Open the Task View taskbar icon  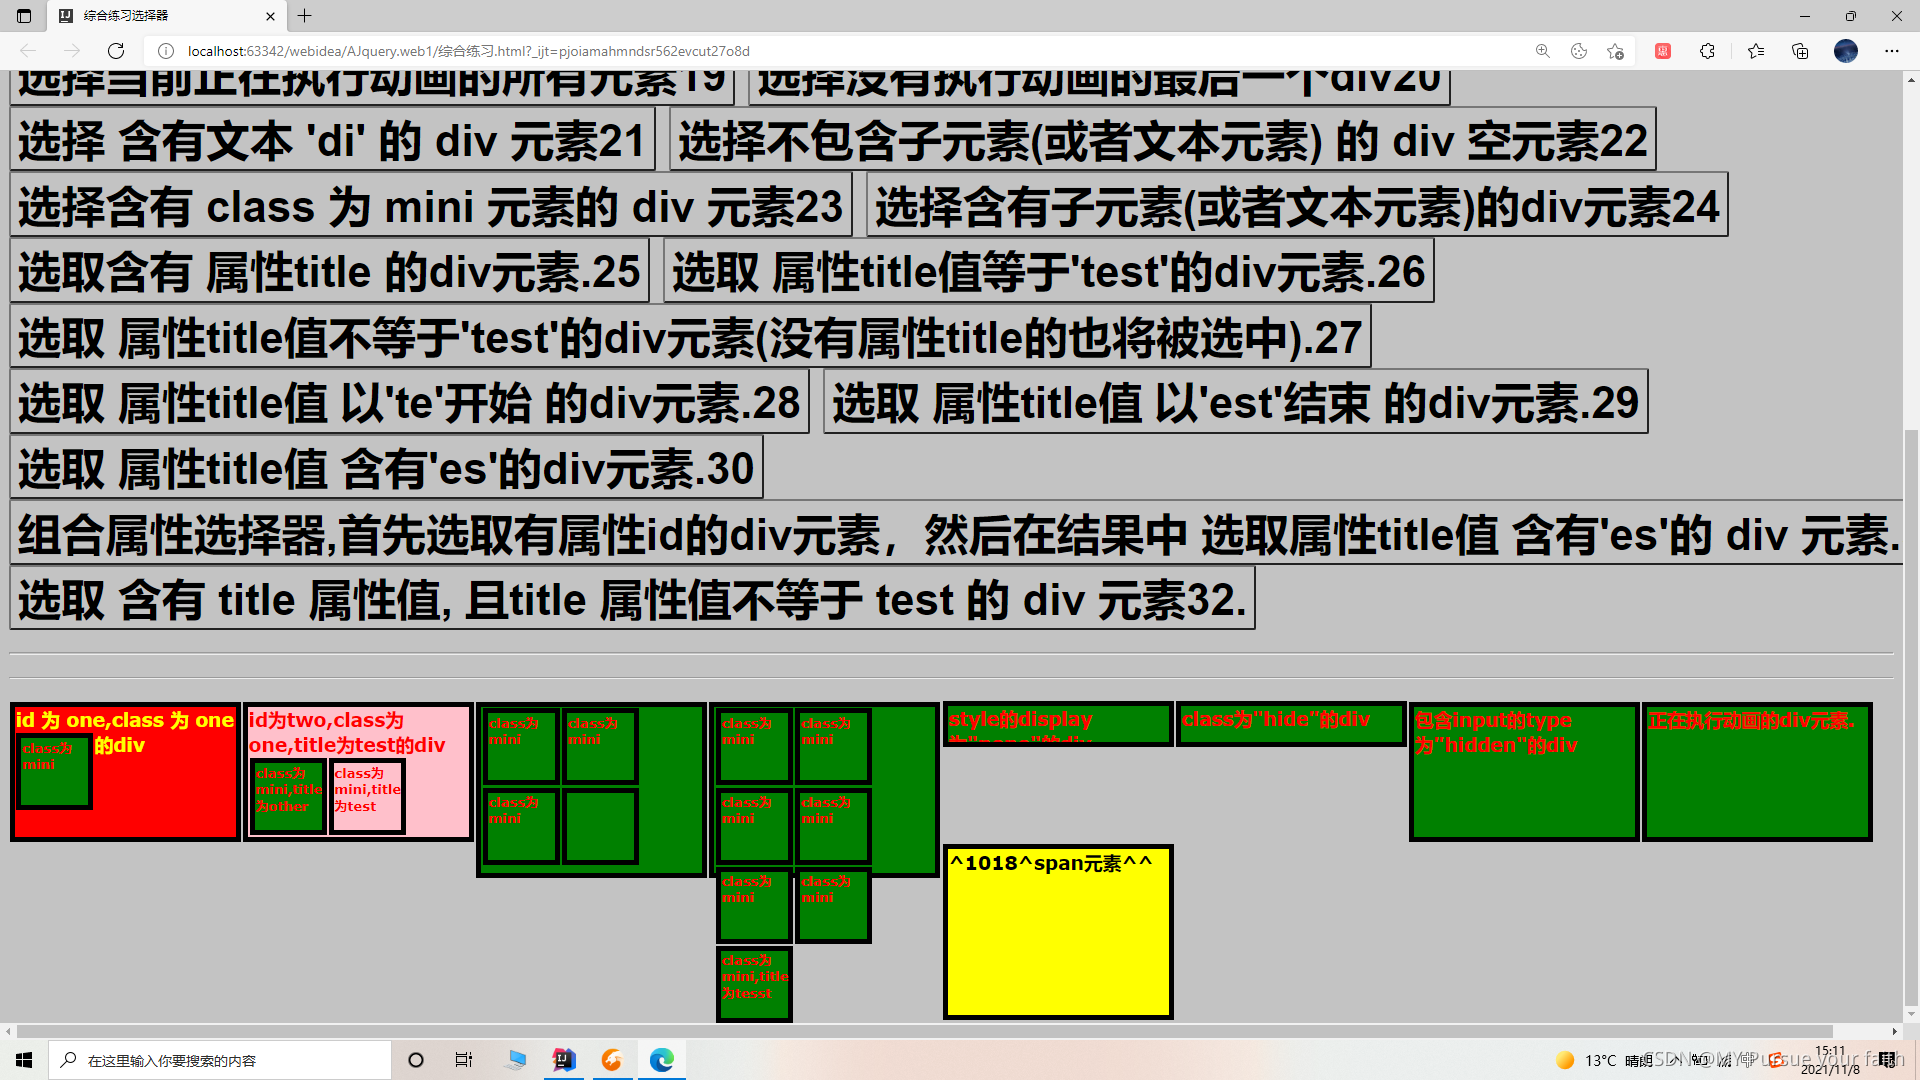[x=464, y=1060]
